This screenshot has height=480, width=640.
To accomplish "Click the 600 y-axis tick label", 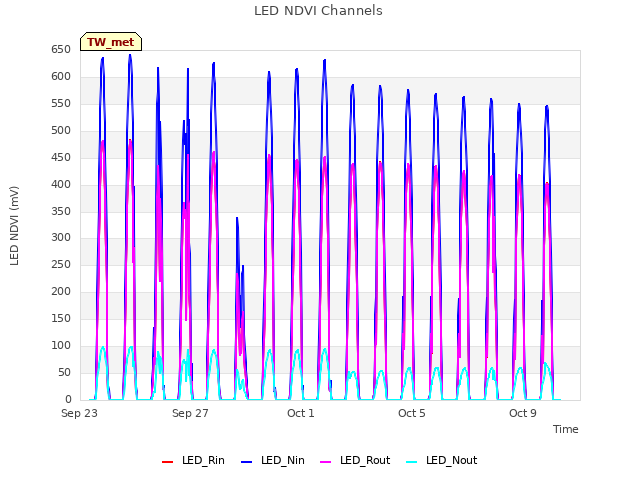I will tap(61, 77).
